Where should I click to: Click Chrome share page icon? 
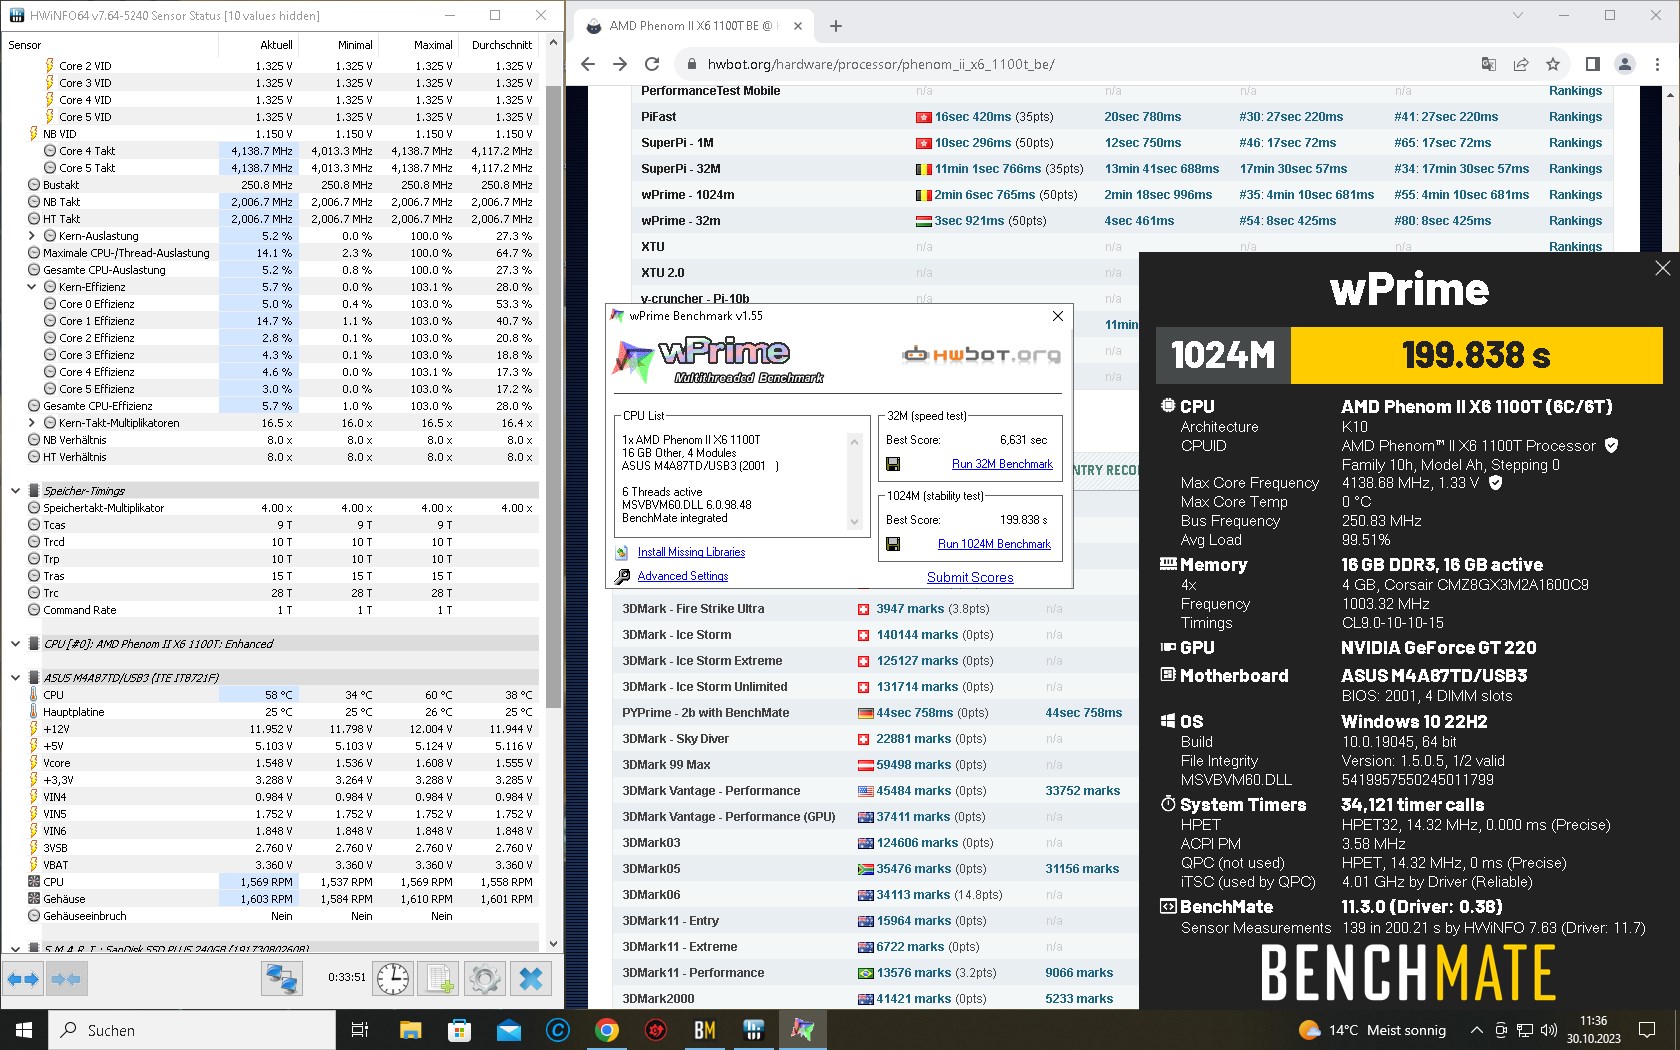click(1521, 64)
